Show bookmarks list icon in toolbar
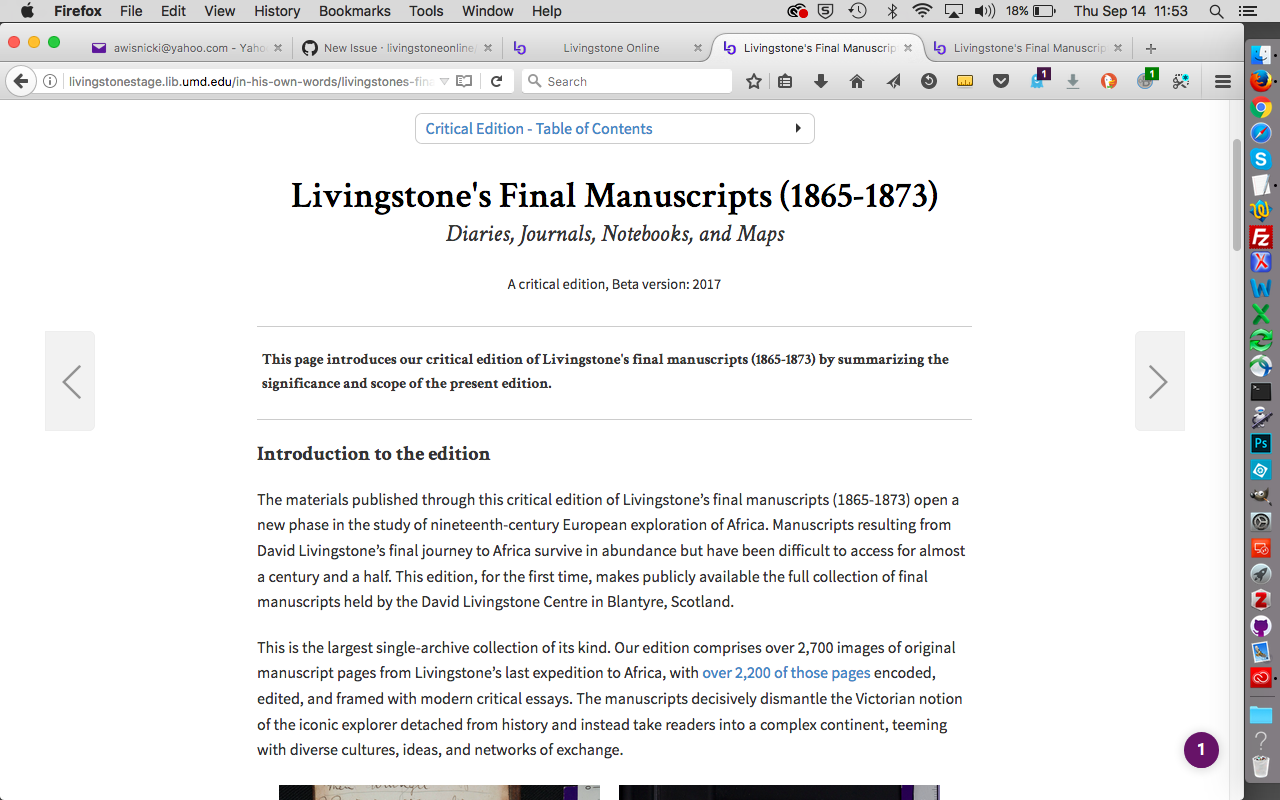The image size is (1280, 800). click(786, 82)
